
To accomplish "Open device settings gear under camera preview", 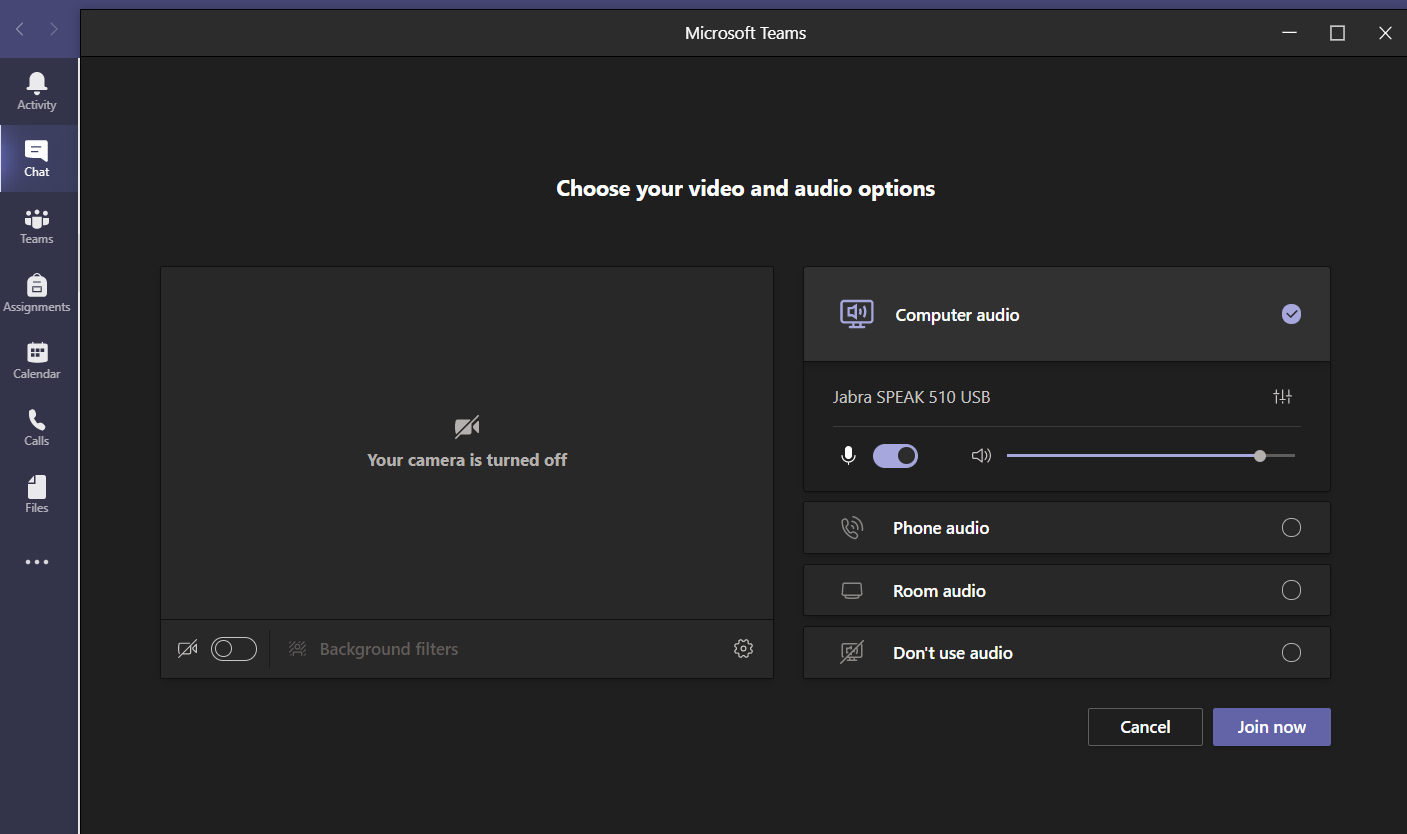I will point(743,649).
